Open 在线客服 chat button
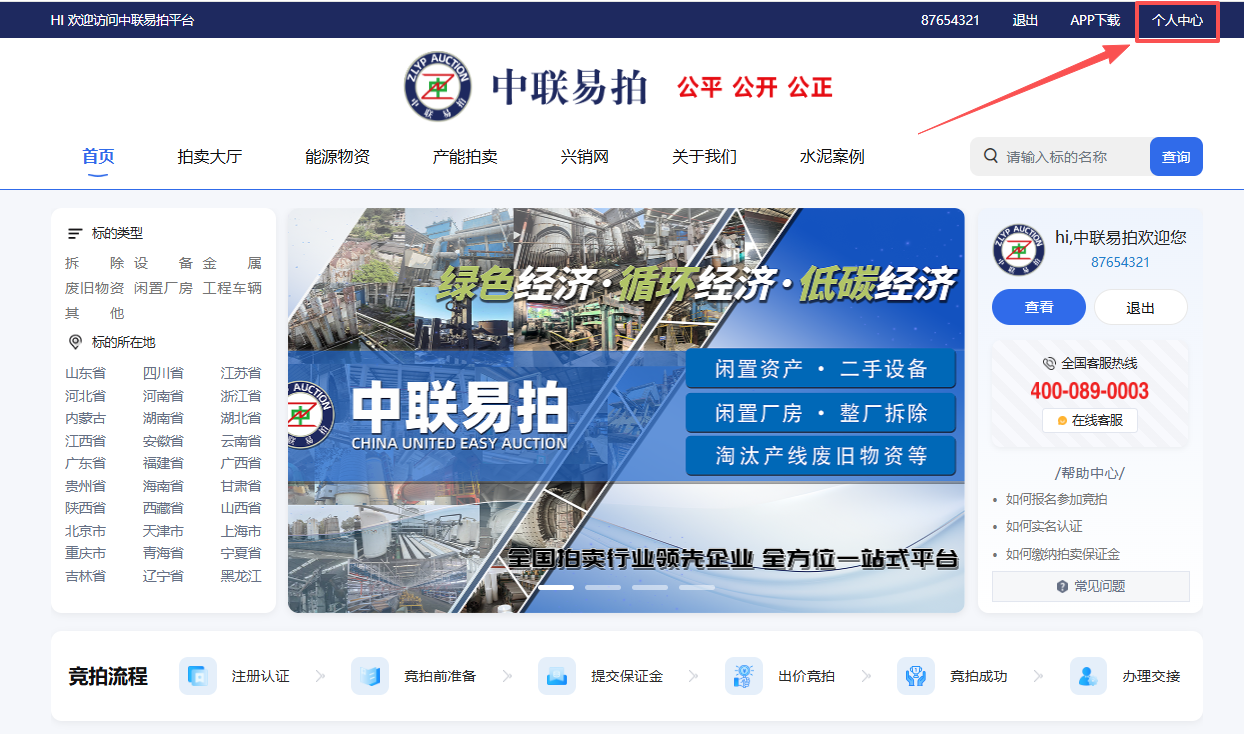Viewport: 1244px width, 734px height. point(1090,420)
